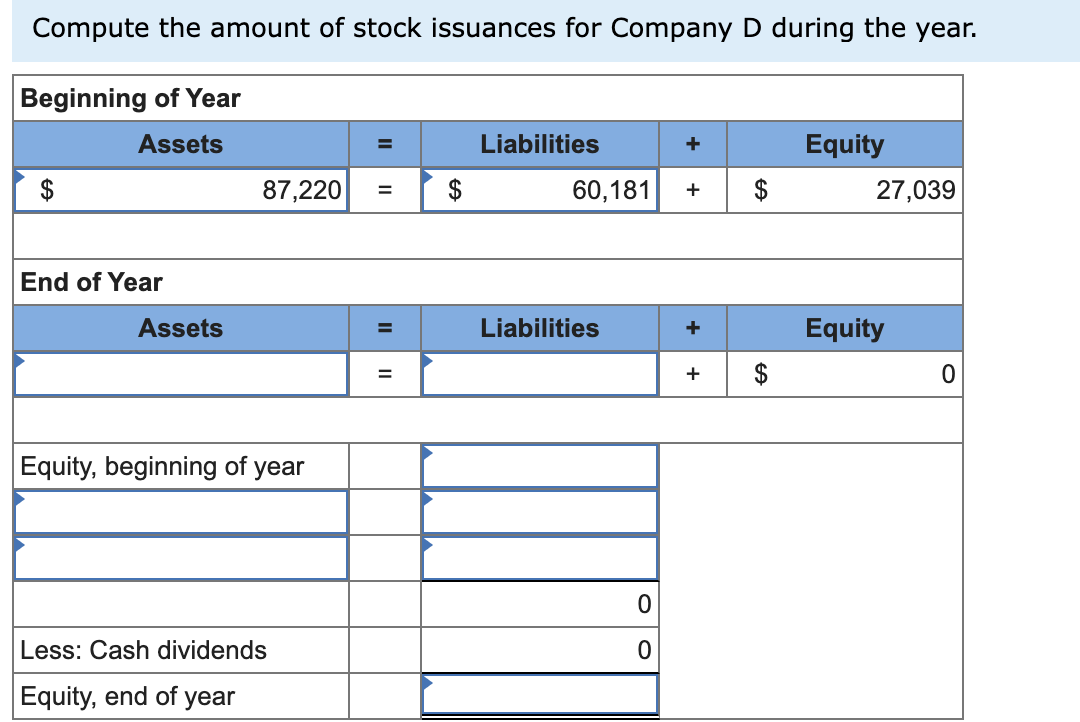Select the first blank description field below Equity beginning
The height and width of the screenshot is (722, 1080).
point(180,511)
